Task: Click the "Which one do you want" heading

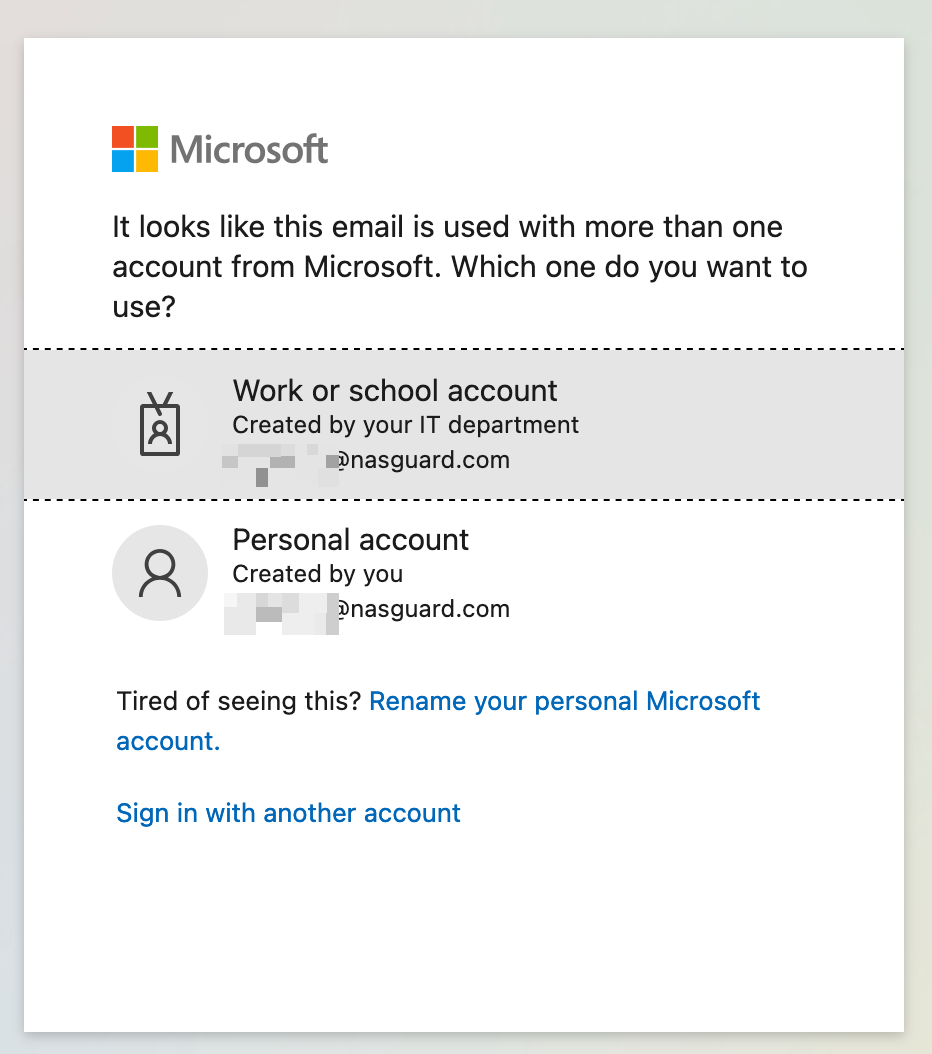Action: [459, 267]
